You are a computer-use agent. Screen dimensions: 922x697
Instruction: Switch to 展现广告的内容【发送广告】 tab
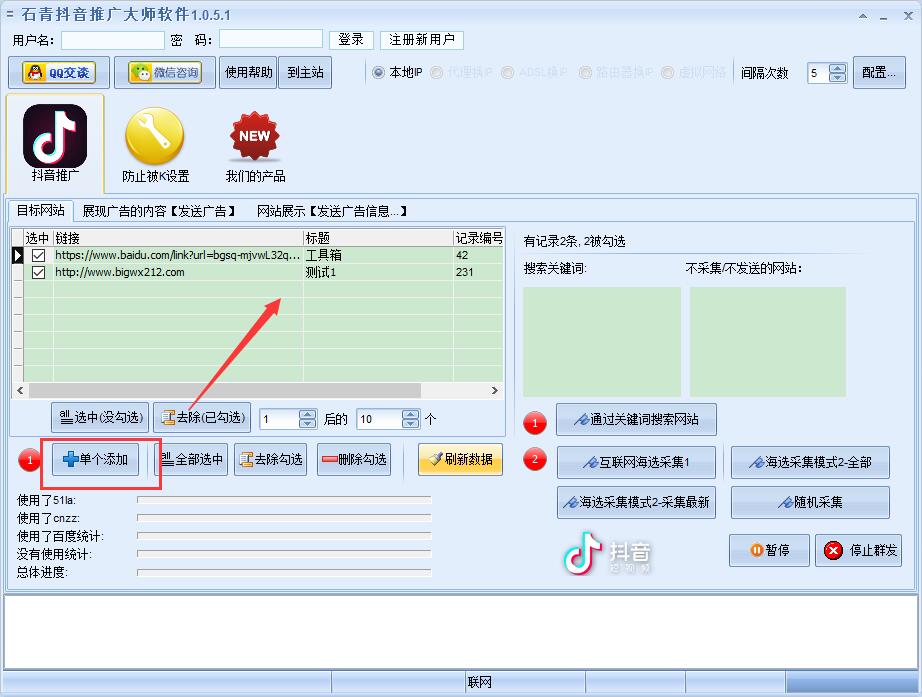point(159,211)
